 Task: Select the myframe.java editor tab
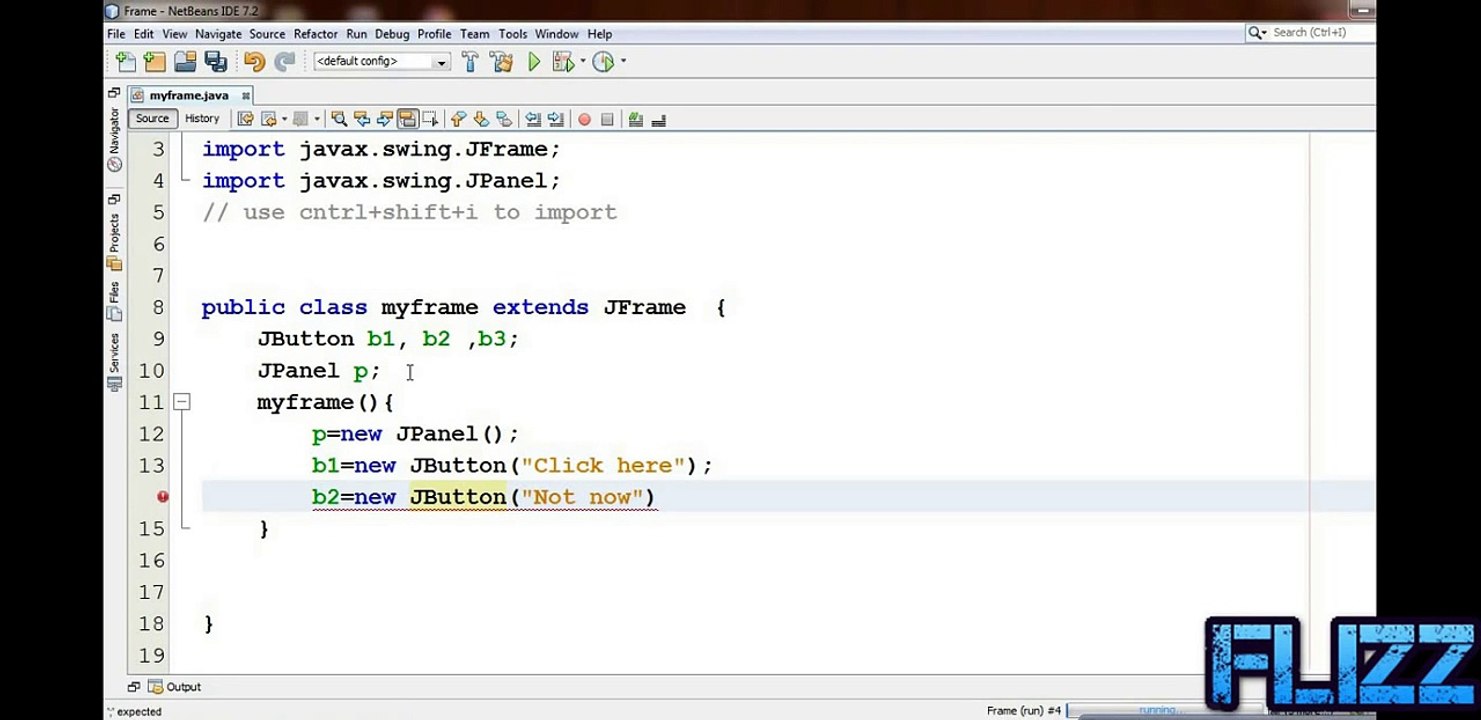point(189,95)
